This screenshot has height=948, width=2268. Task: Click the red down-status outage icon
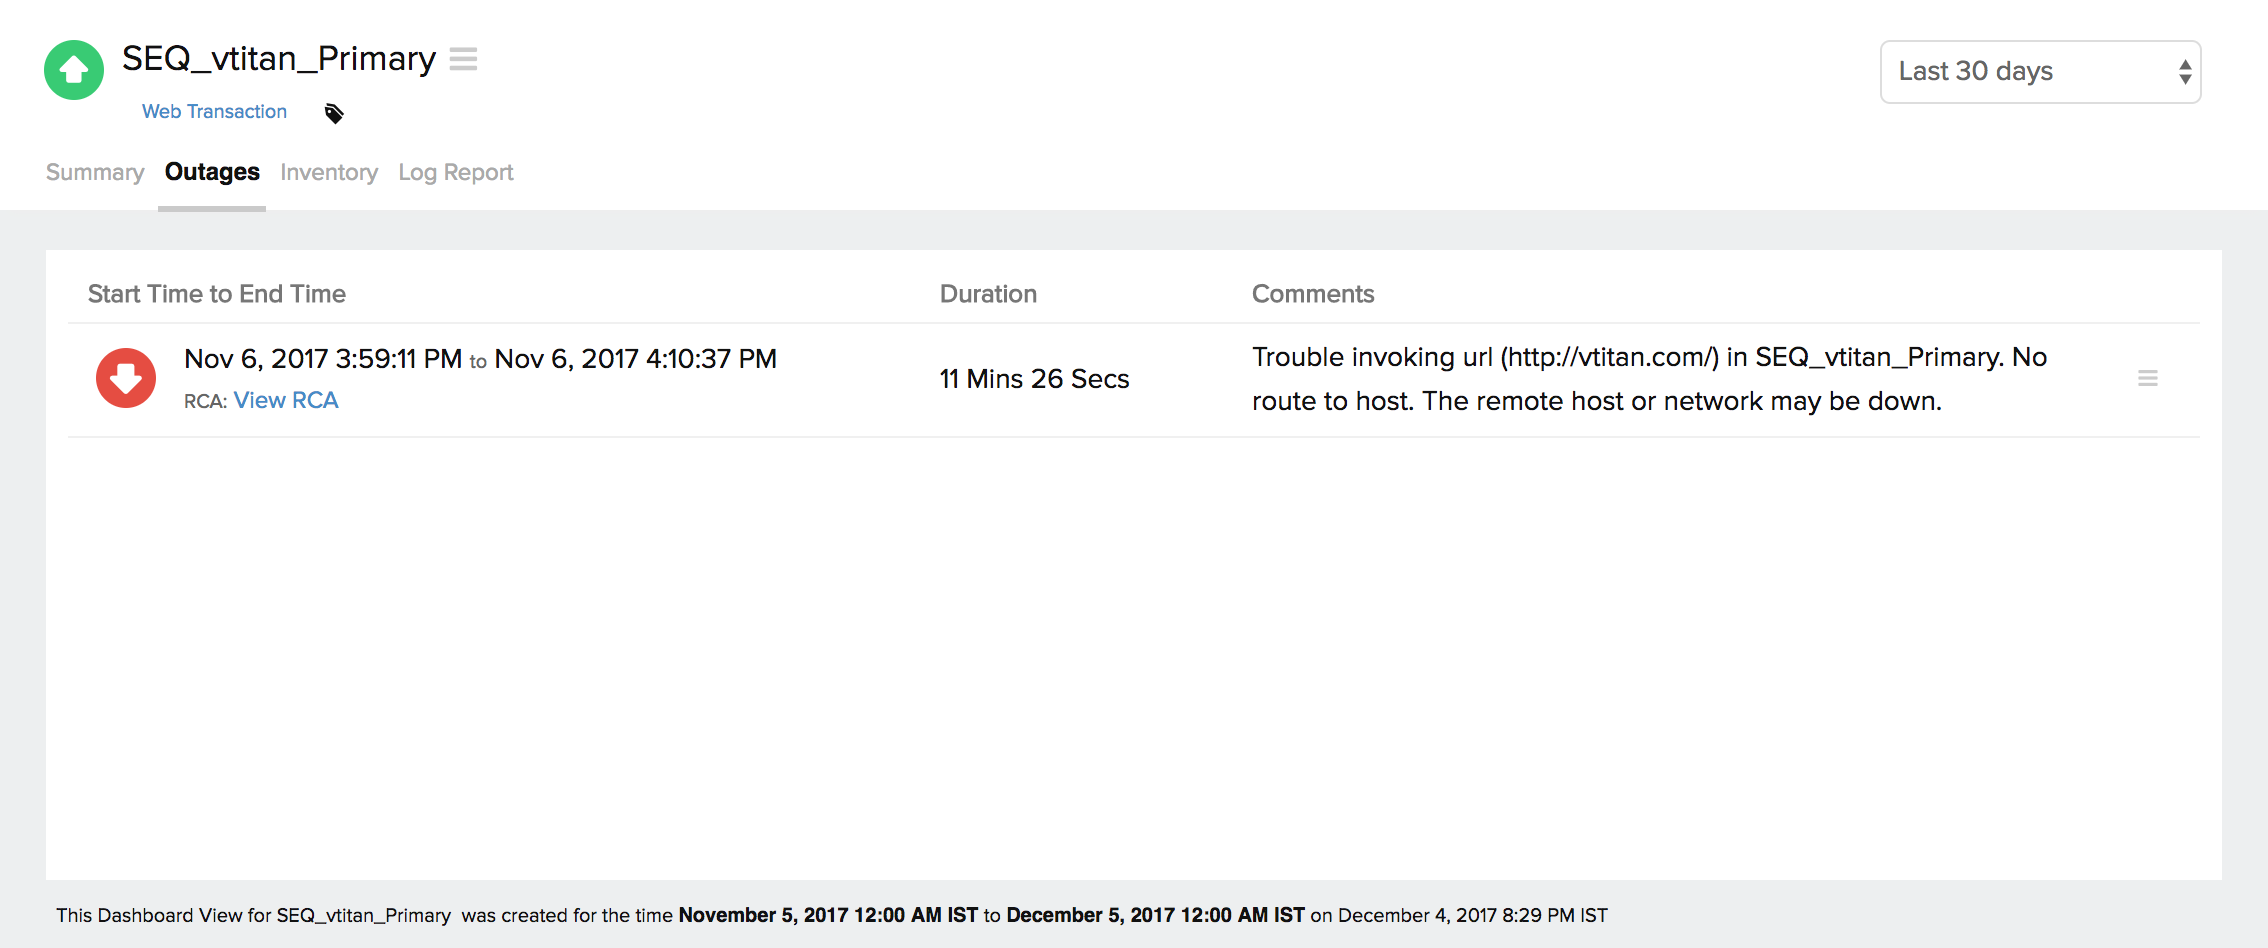tap(126, 378)
